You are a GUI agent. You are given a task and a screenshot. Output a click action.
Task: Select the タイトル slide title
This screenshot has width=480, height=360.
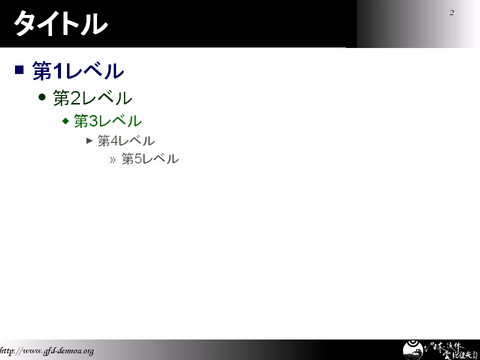coord(60,23)
